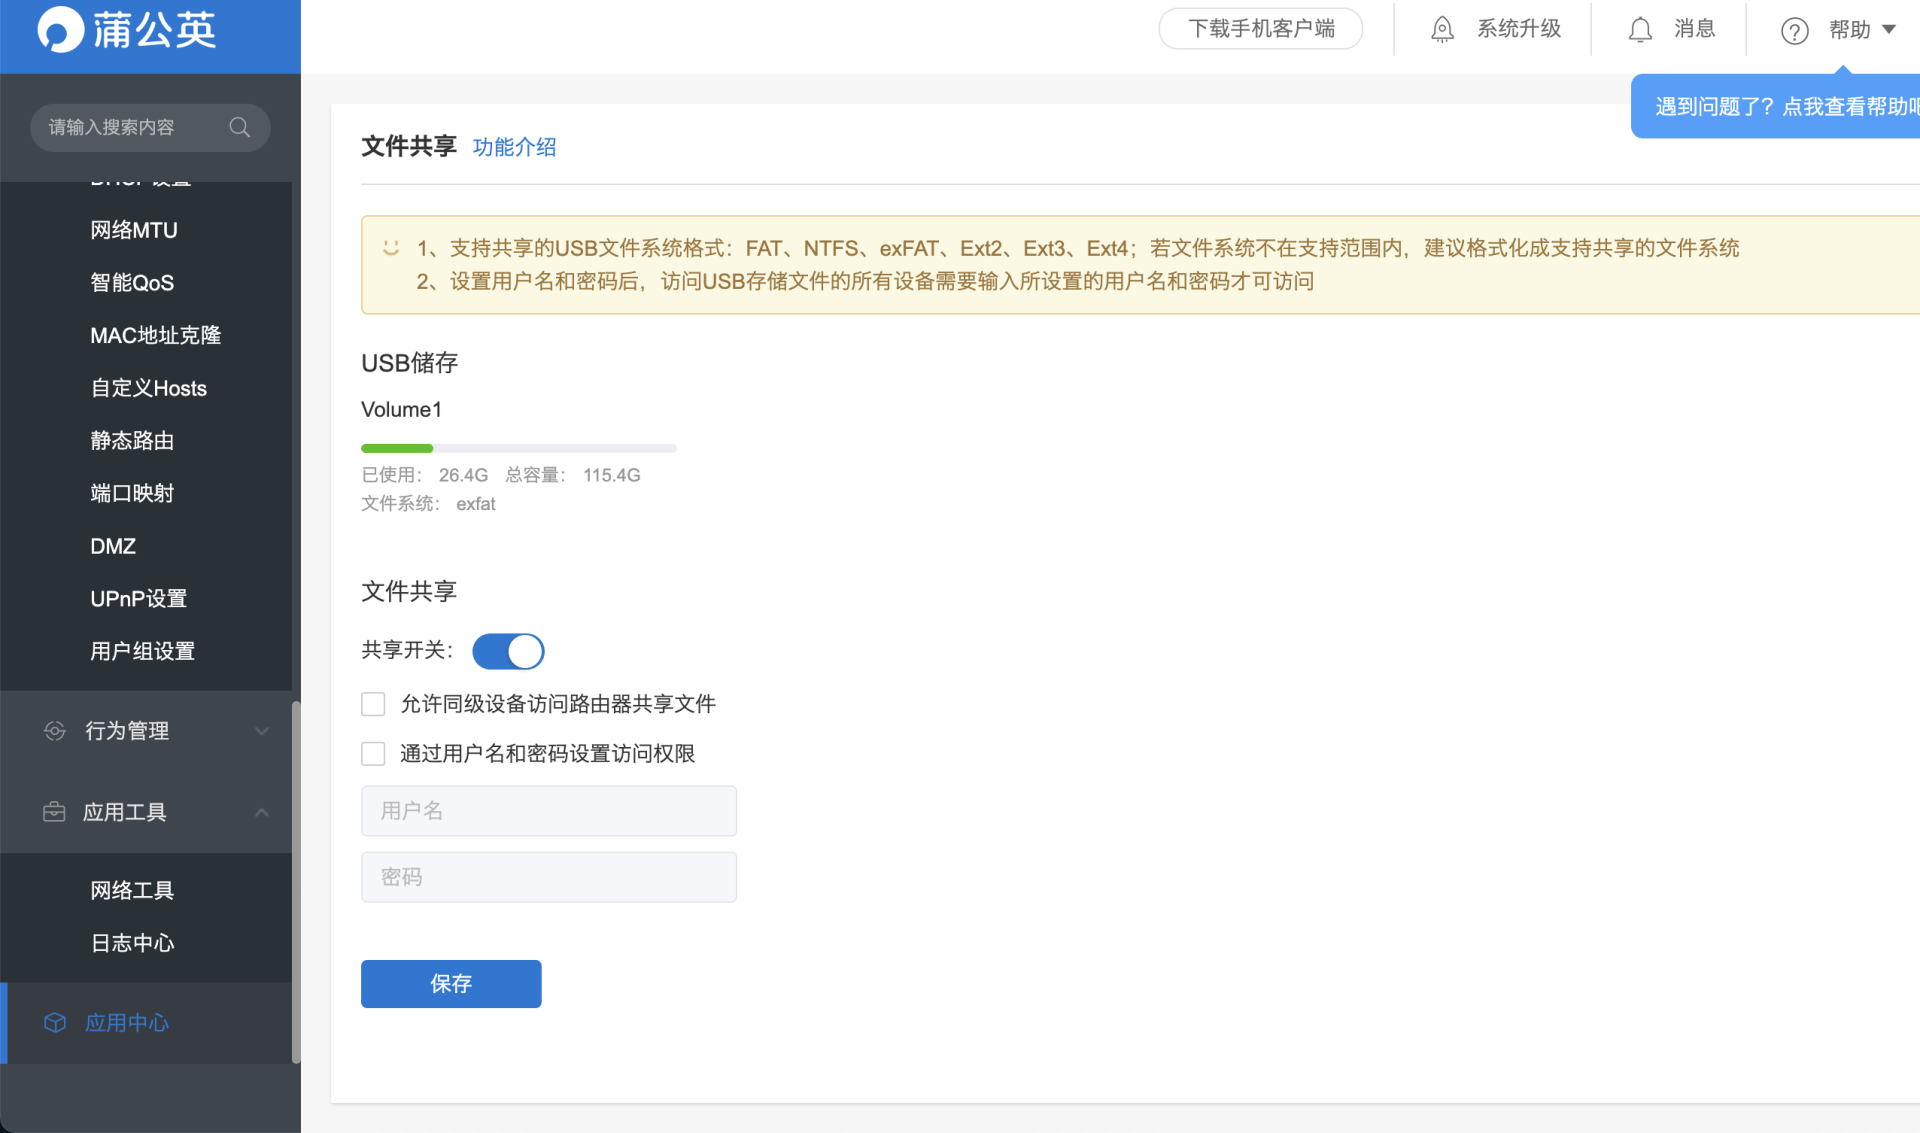Select 日志中心 in sidebar
The width and height of the screenshot is (1920, 1133).
click(x=132, y=943)
